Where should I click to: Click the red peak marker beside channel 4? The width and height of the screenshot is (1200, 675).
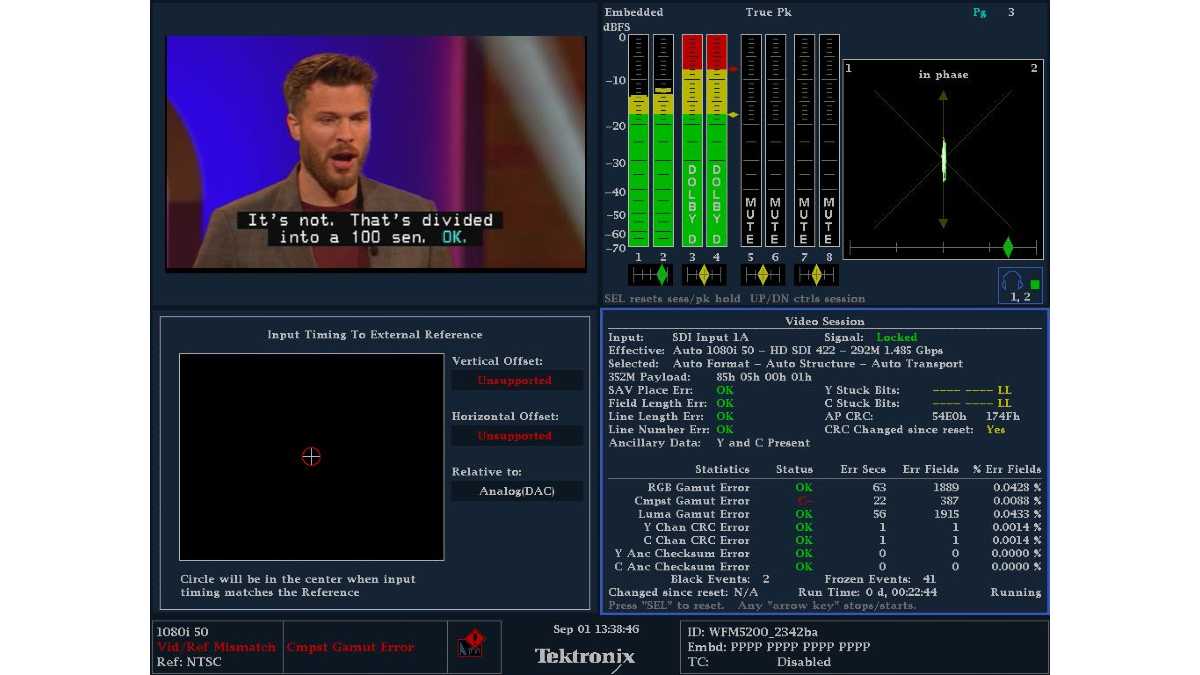pos(733,70)
